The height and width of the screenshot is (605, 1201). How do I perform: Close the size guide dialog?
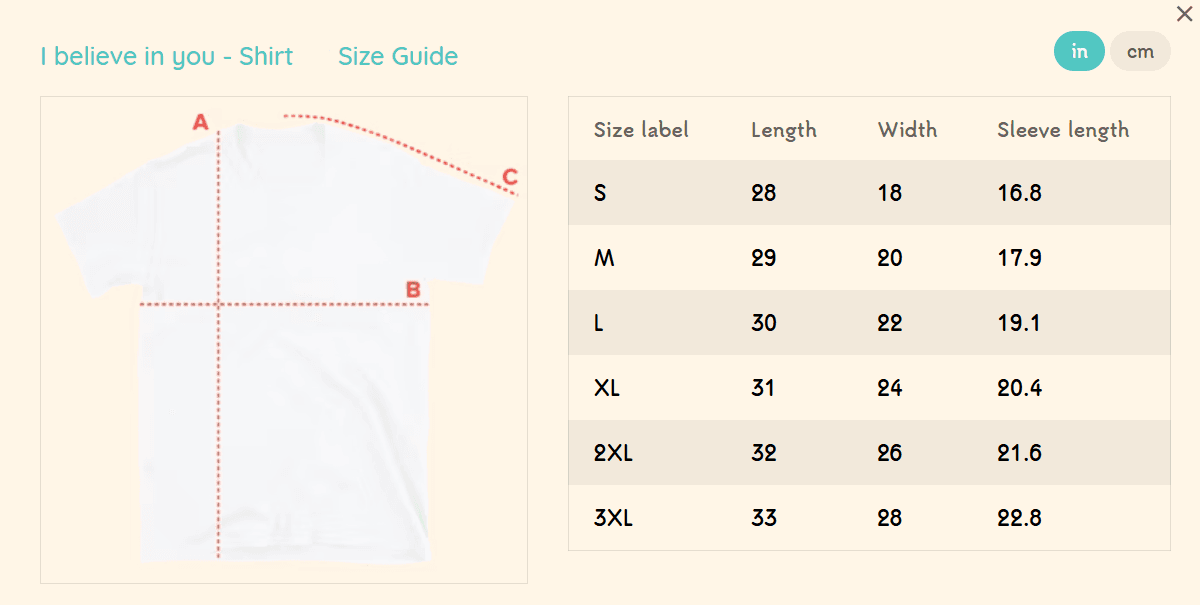1185,14
